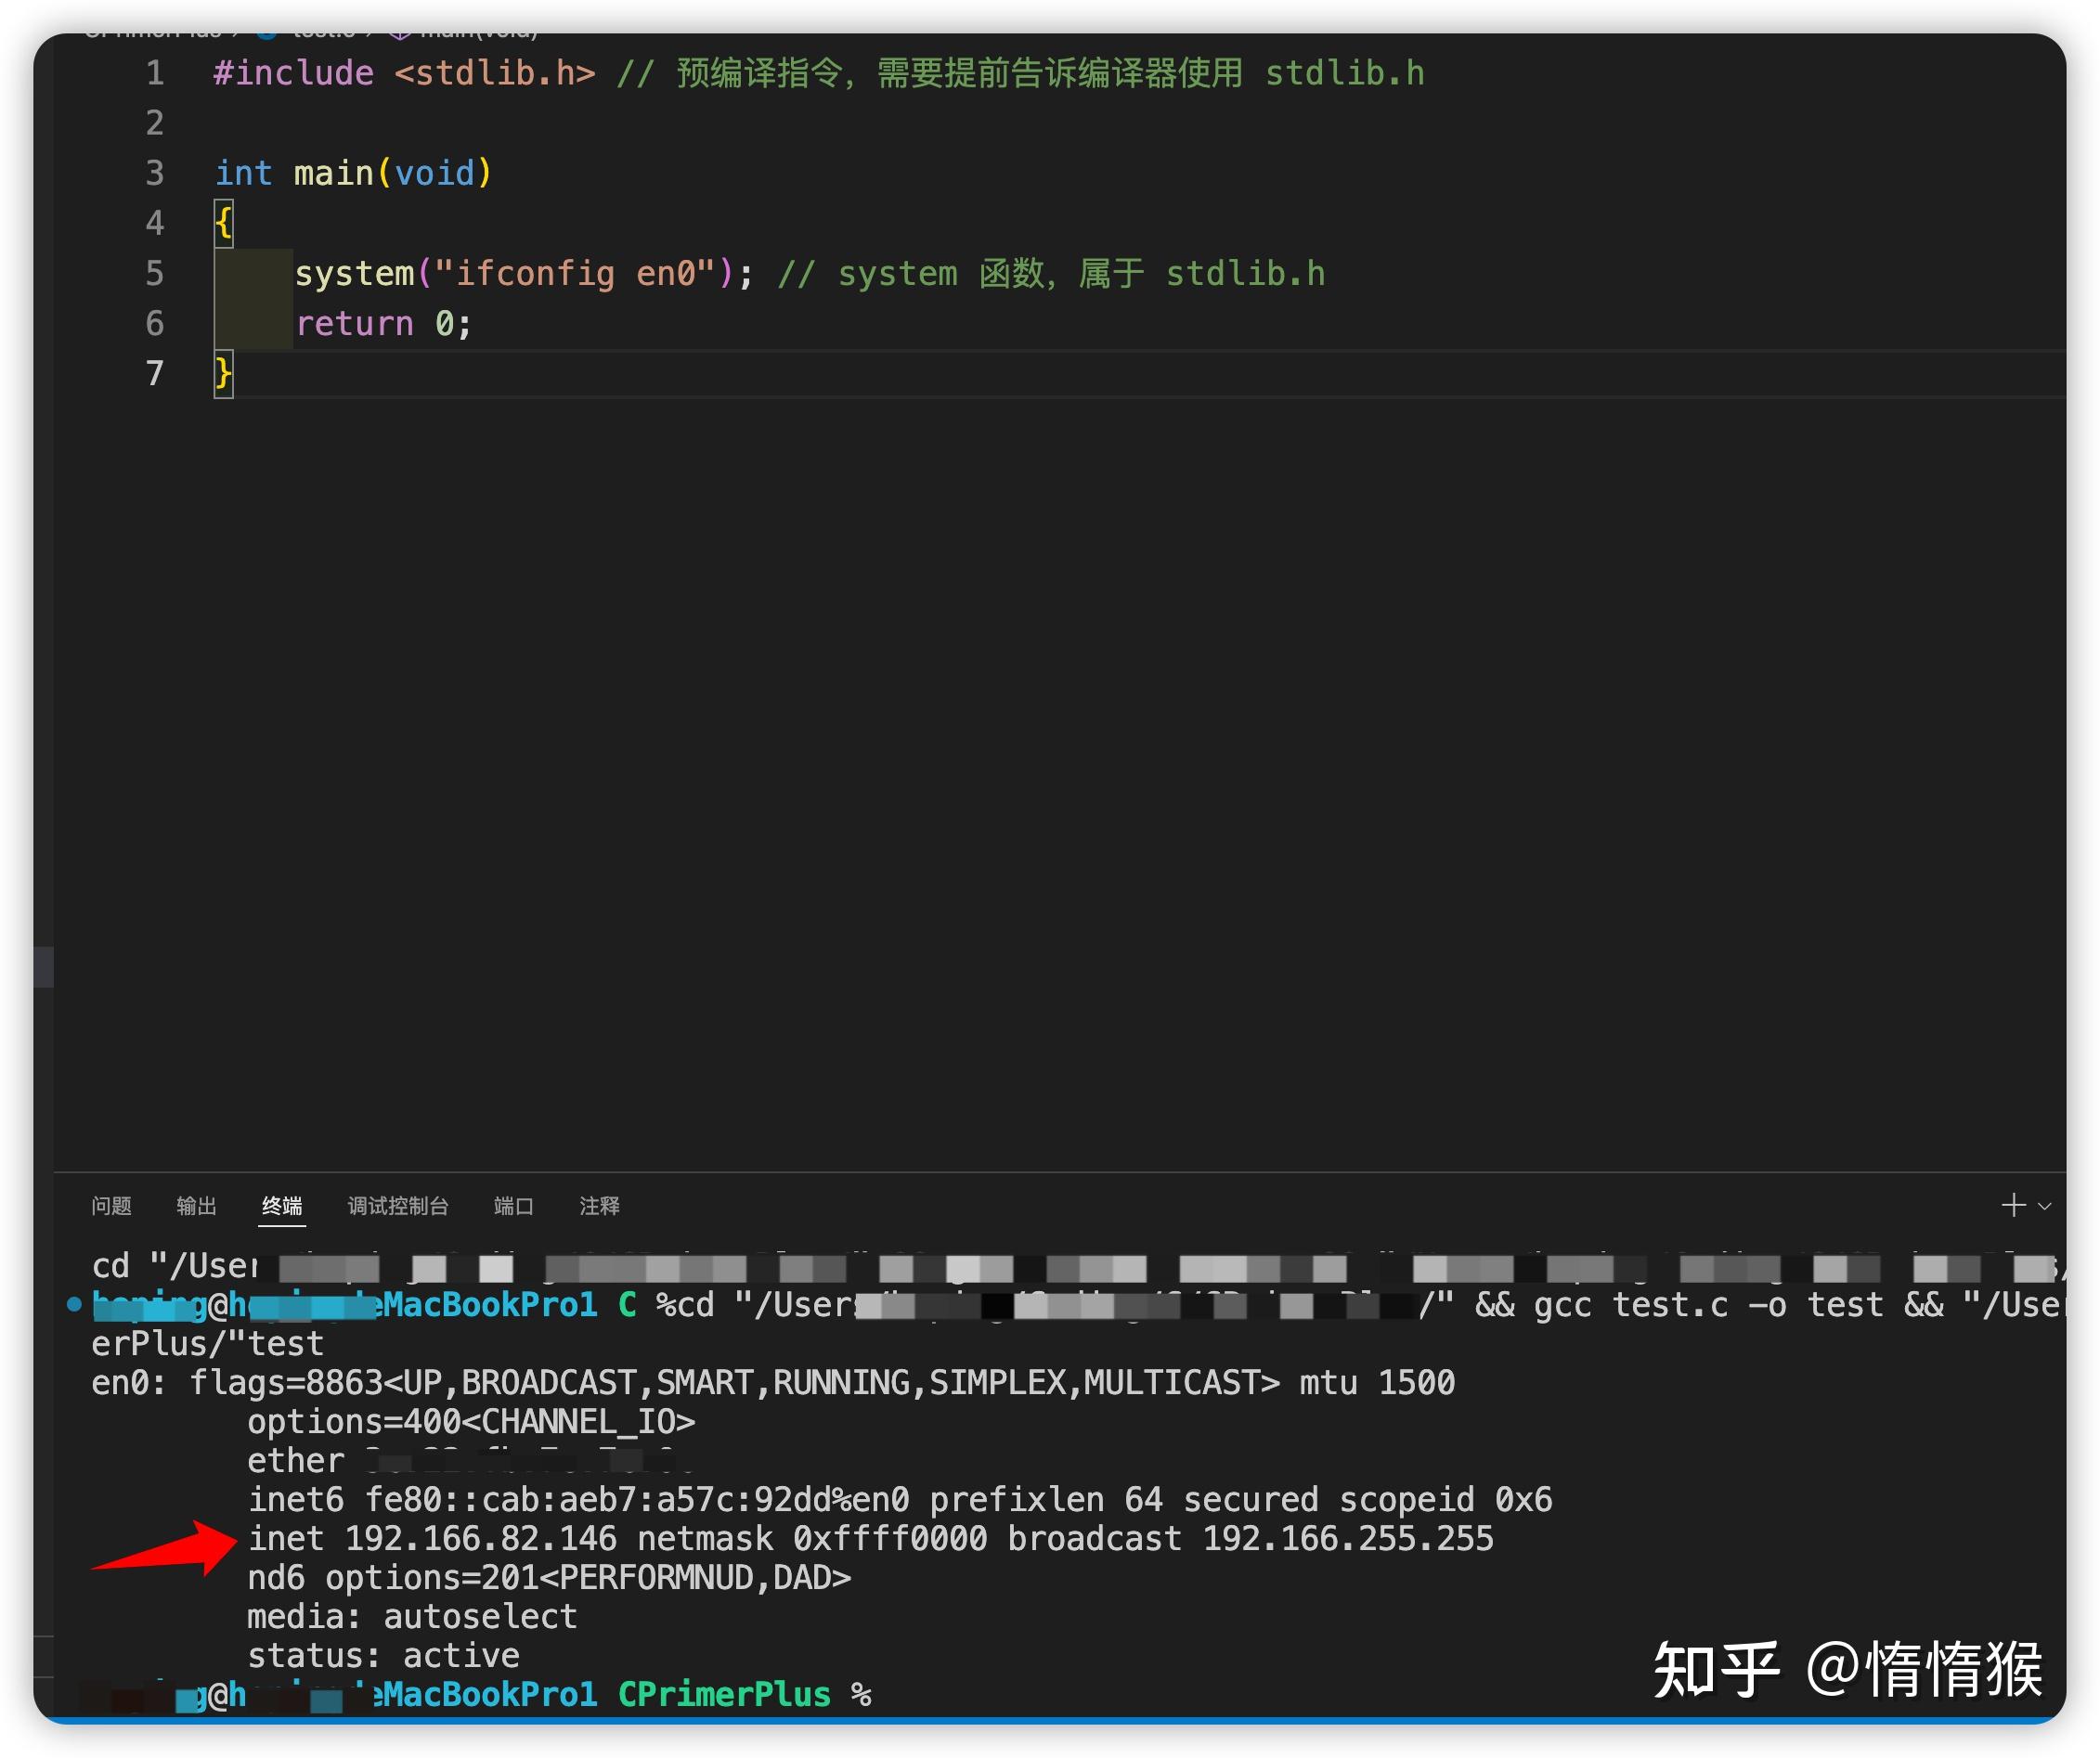
Task: Click line number 5 in the editor gutter
Action: coord(155,273)
